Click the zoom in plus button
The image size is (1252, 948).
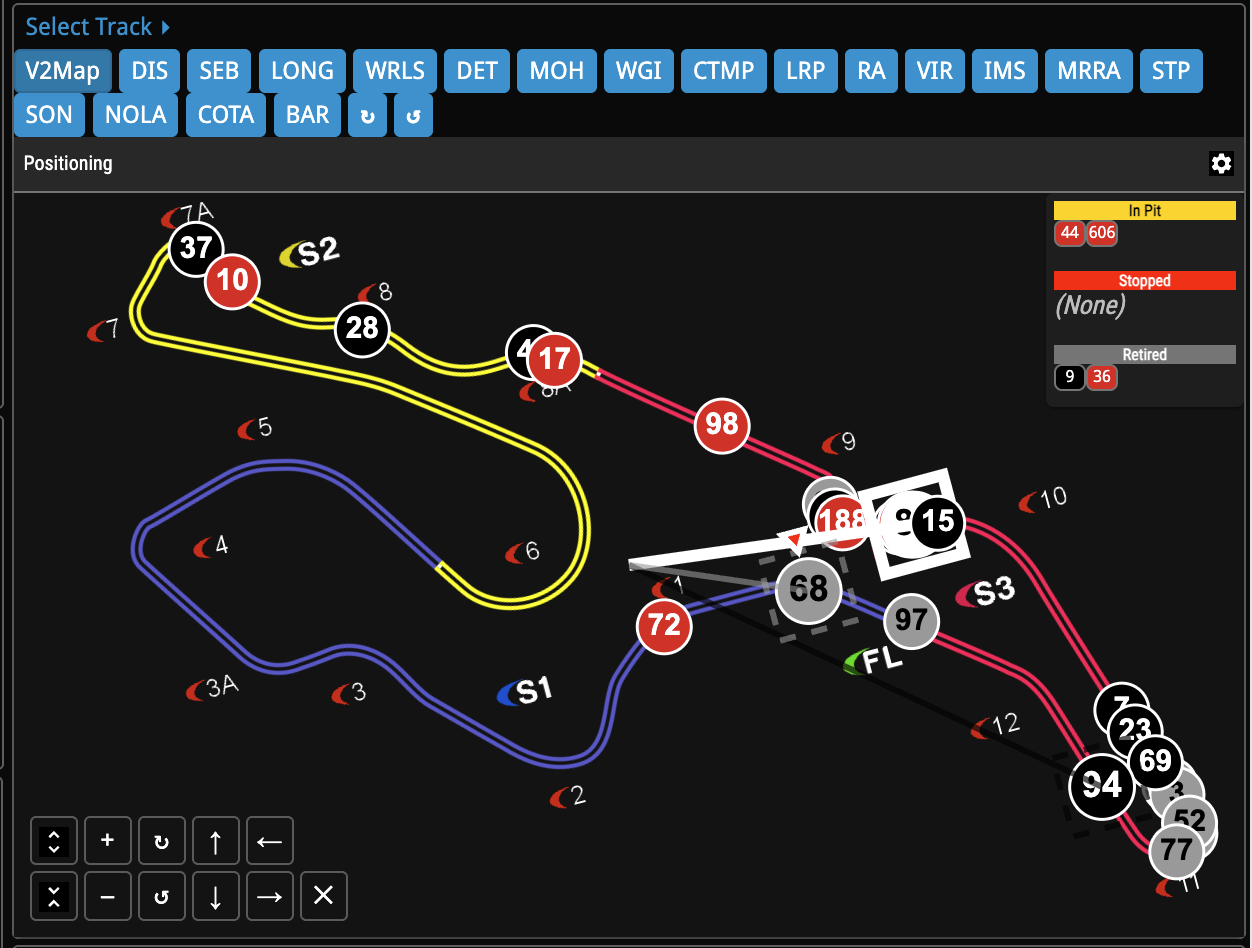tap(108, 840)
